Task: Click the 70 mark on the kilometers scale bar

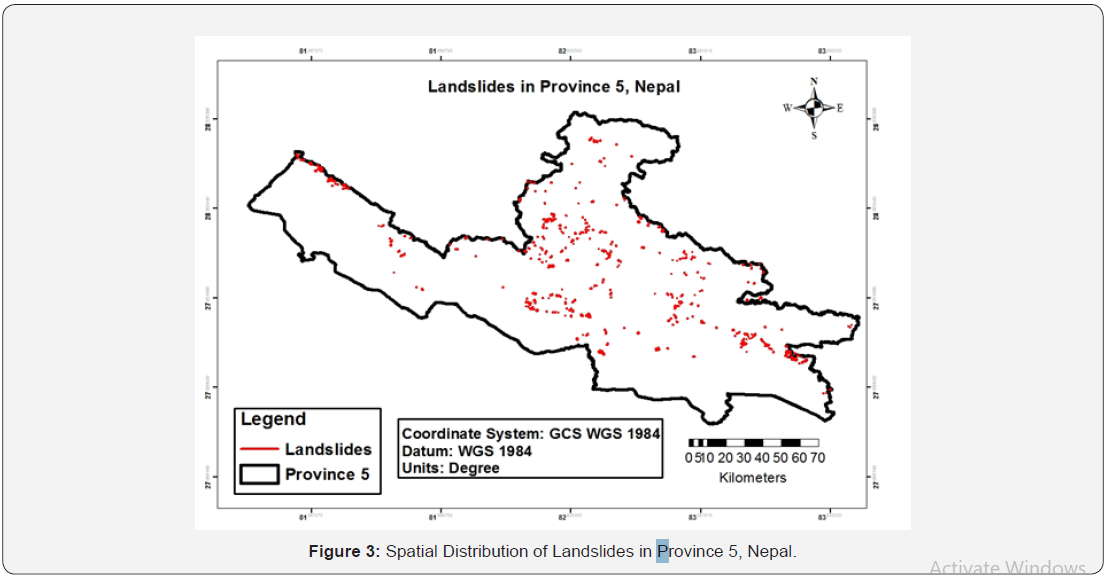Action: (x=818, y=456)
